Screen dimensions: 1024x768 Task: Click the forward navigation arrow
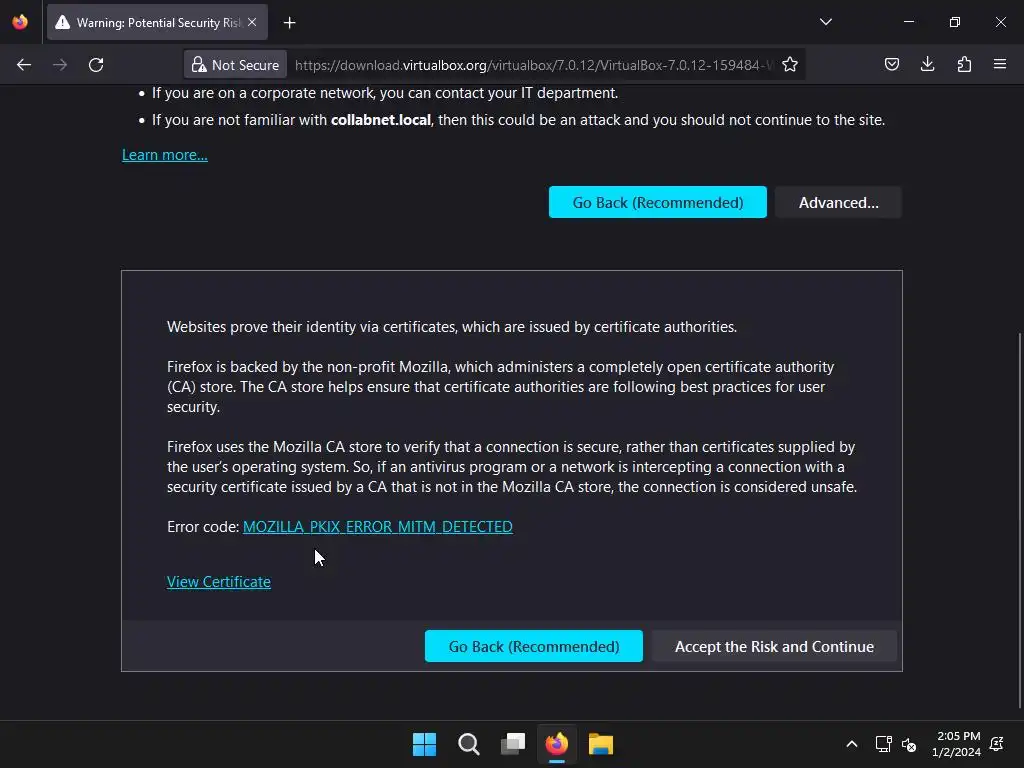click(x=60, y=65)
